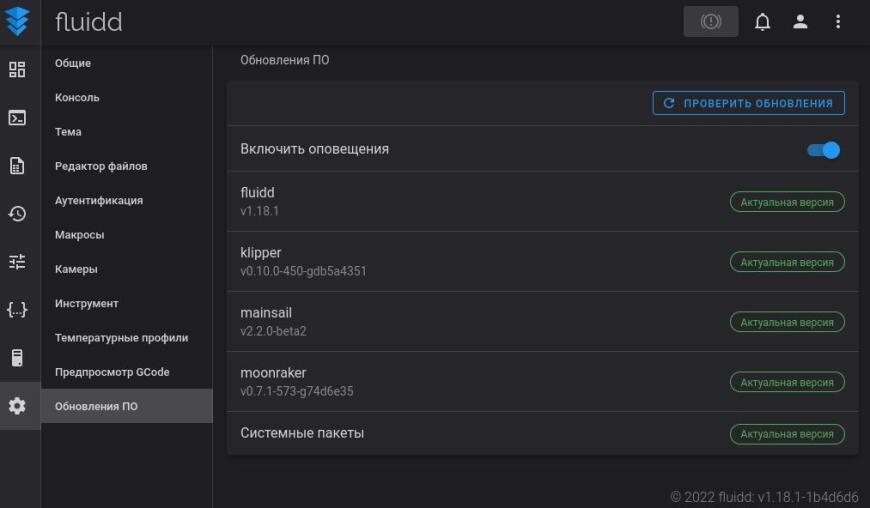Open the Configuration curly braces icon
Viewport: 870px width, 508px height.
(x=17, y=309)
